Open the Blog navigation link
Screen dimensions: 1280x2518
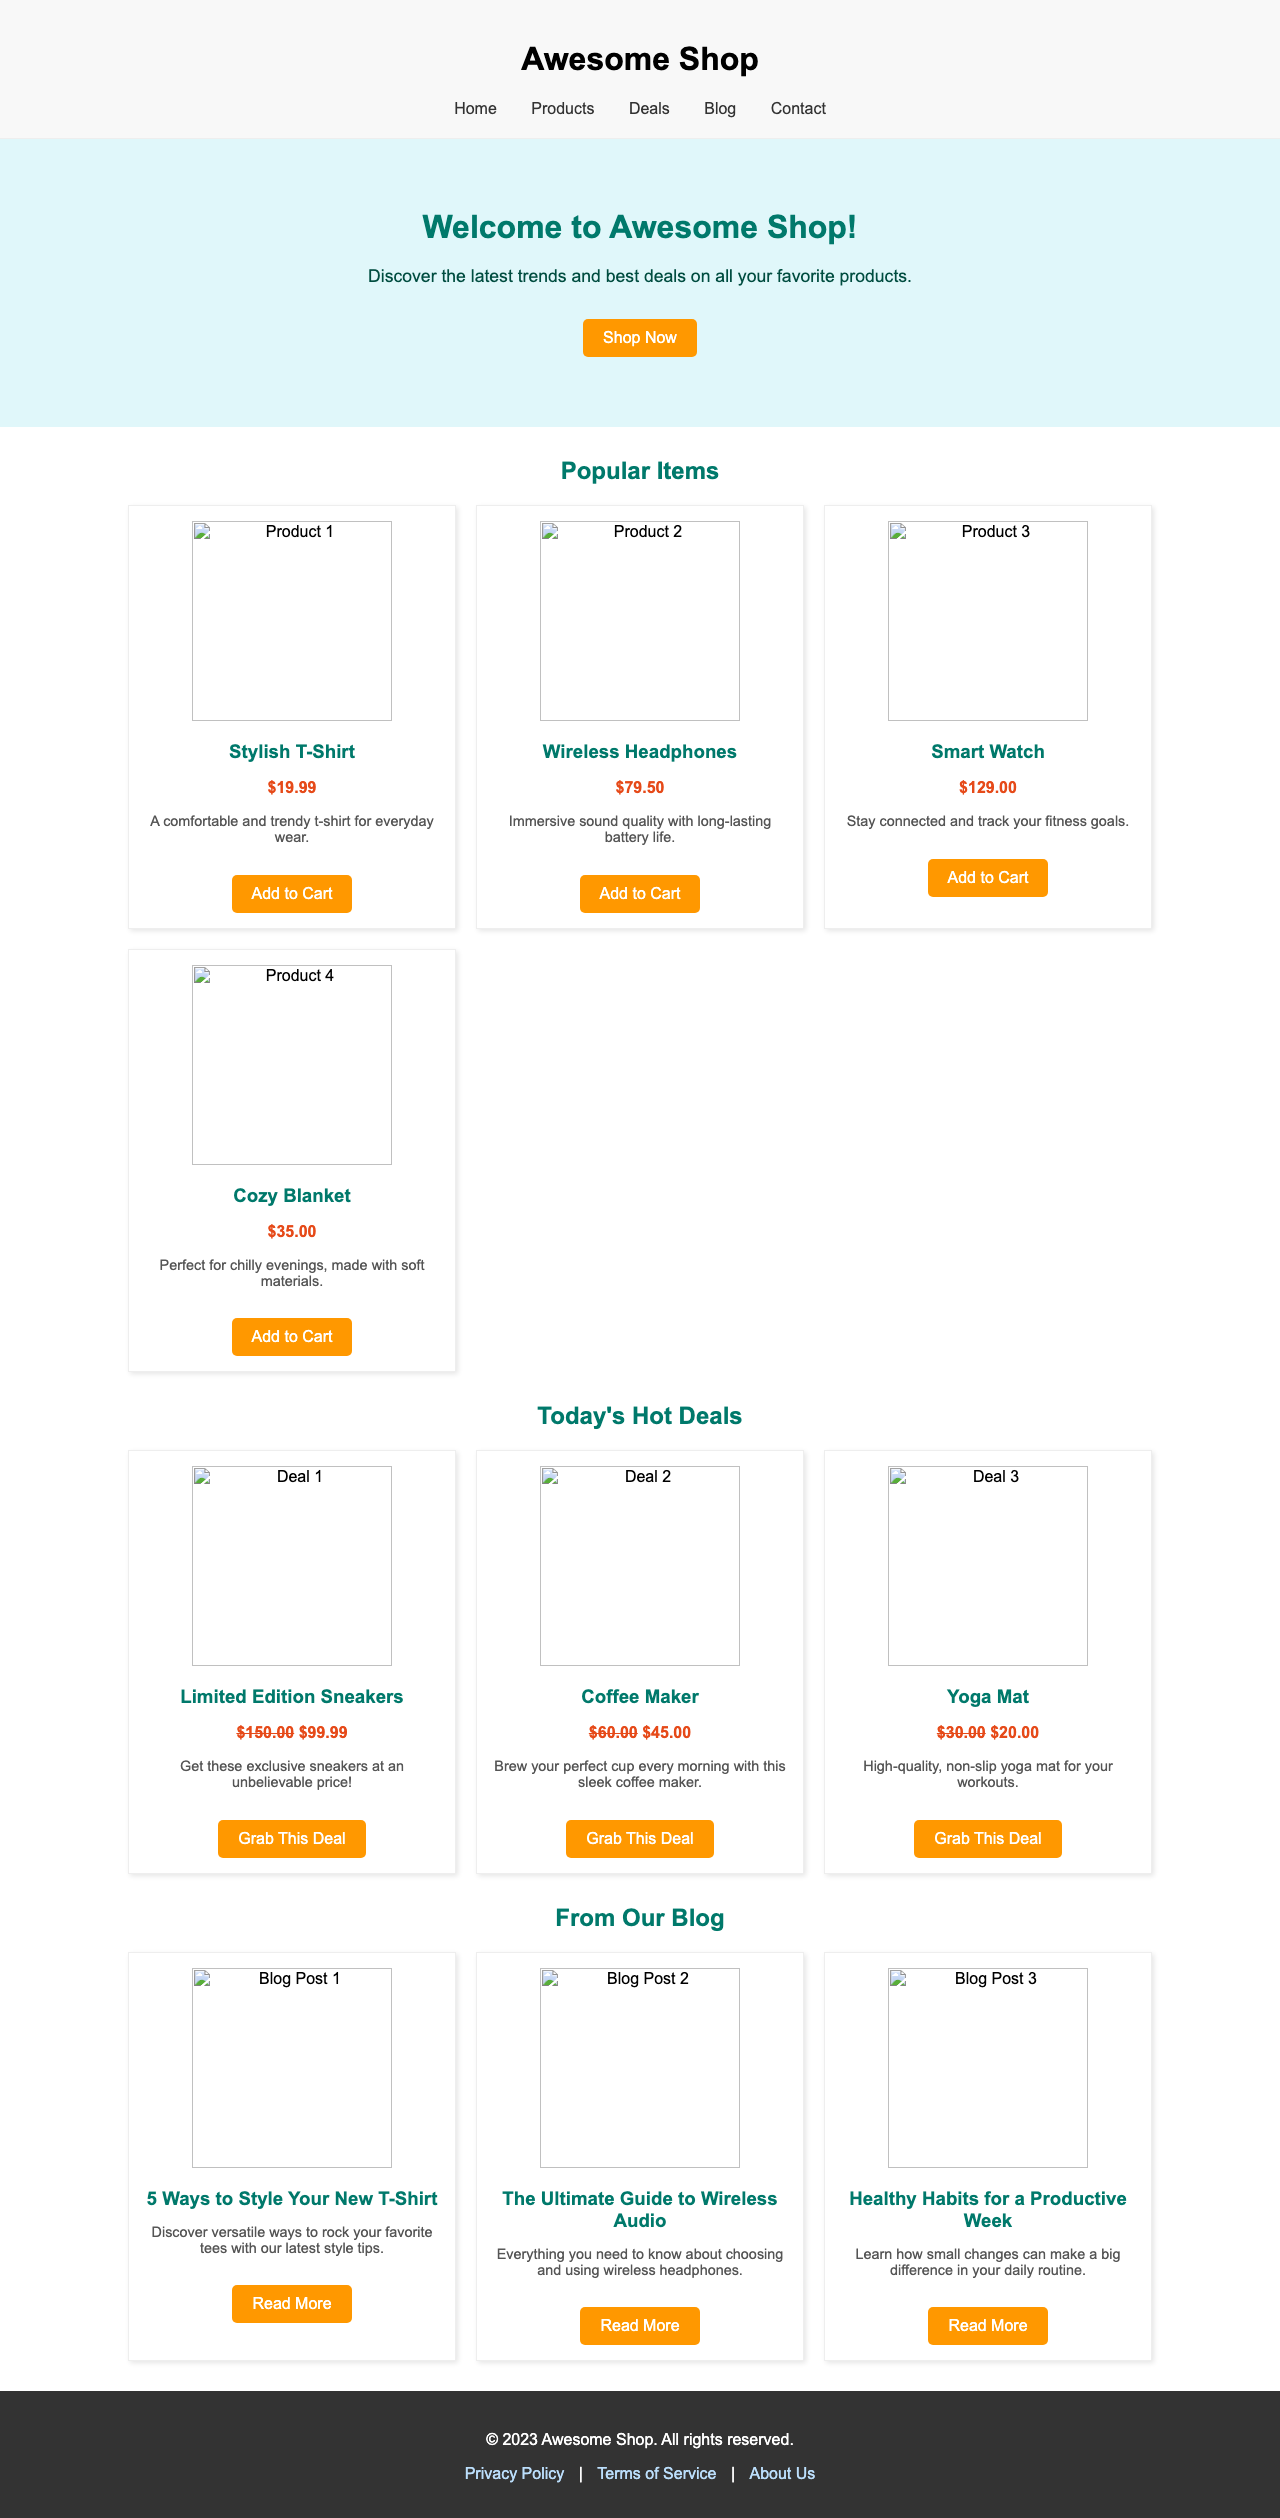coord(719,108)
